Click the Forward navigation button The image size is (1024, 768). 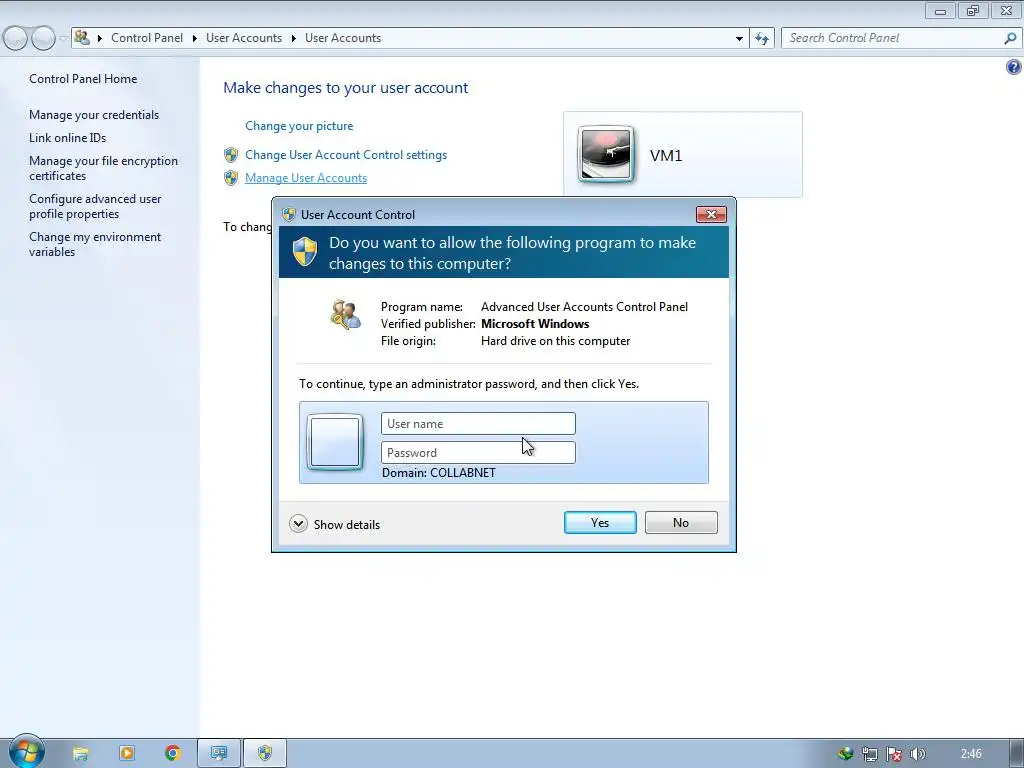43,38
